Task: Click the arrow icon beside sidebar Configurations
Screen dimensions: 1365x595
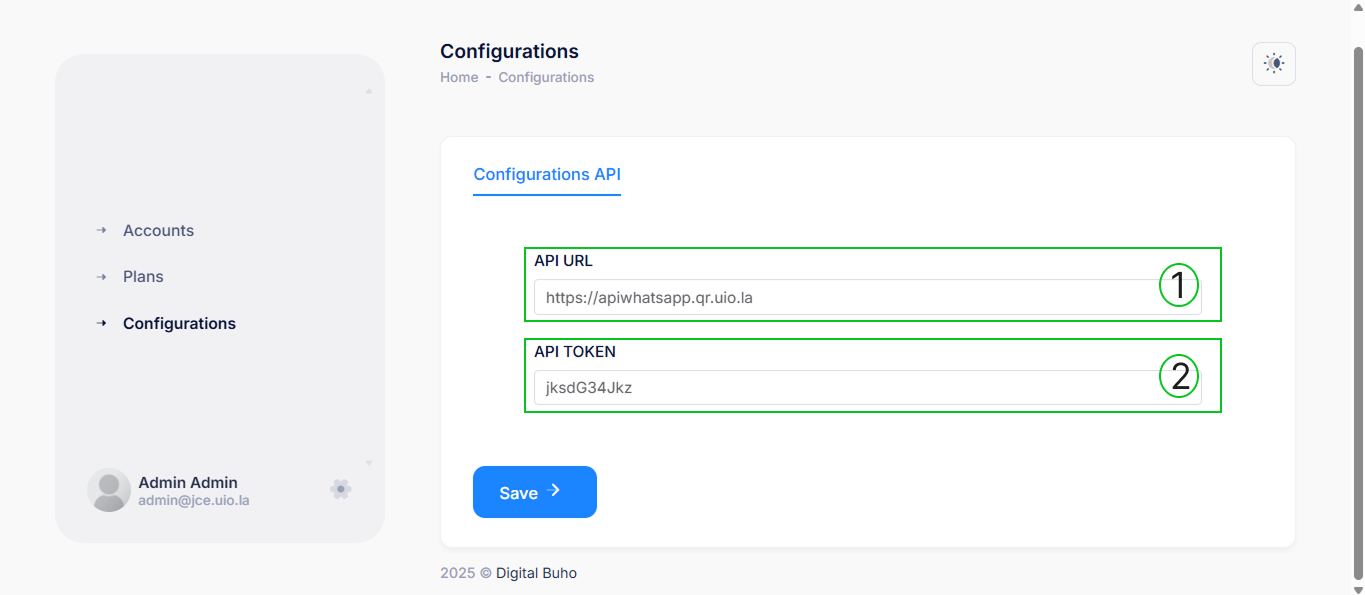Action: coord(101,323)
